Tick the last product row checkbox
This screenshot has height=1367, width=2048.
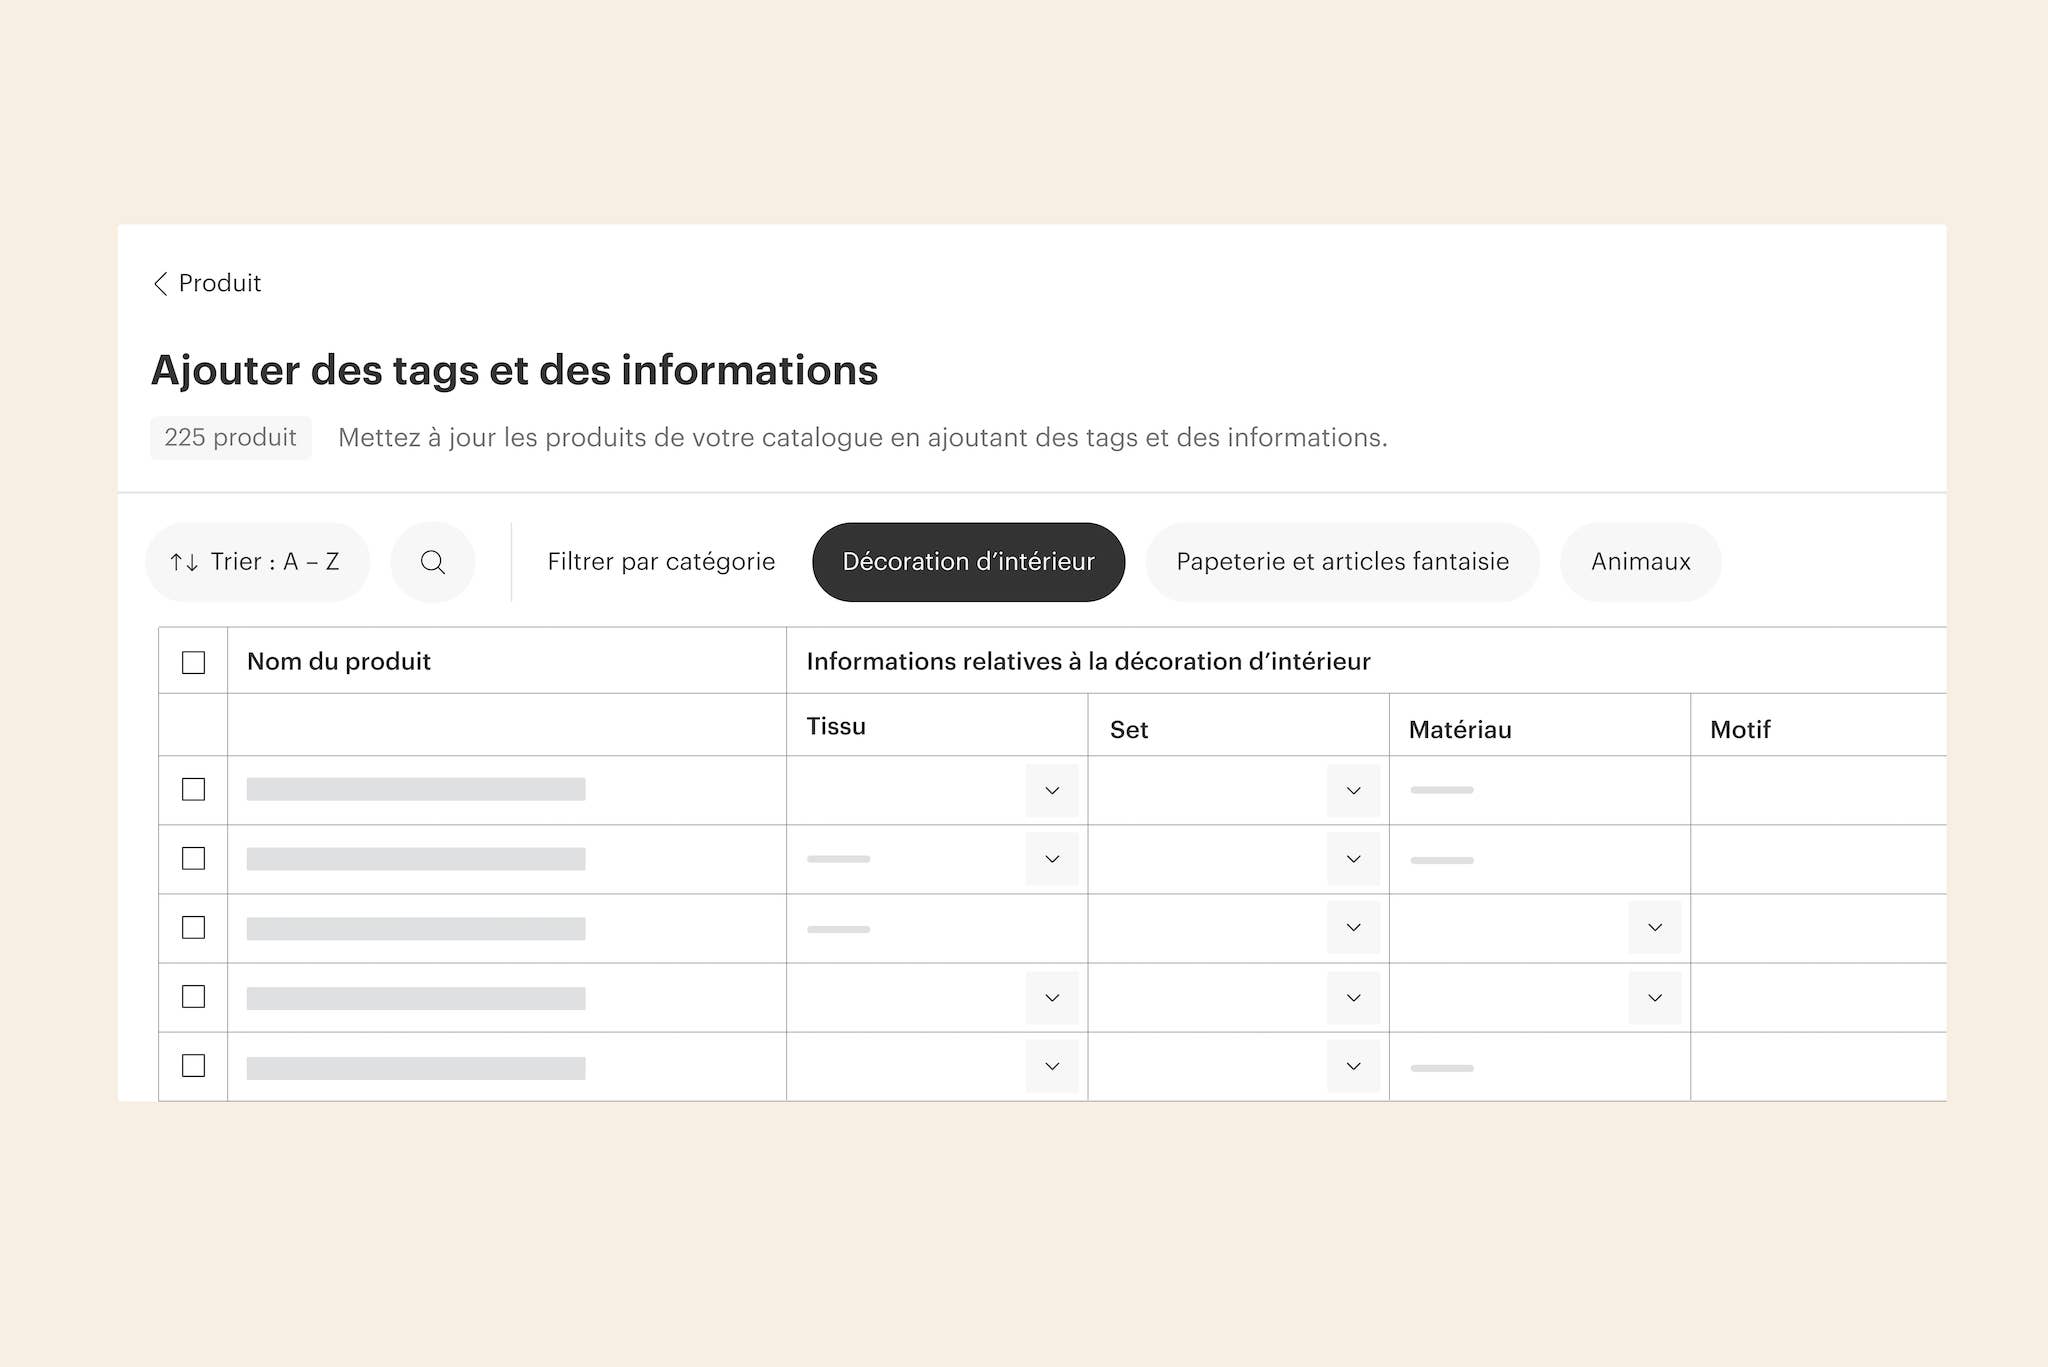click(x=194, y=1065)
